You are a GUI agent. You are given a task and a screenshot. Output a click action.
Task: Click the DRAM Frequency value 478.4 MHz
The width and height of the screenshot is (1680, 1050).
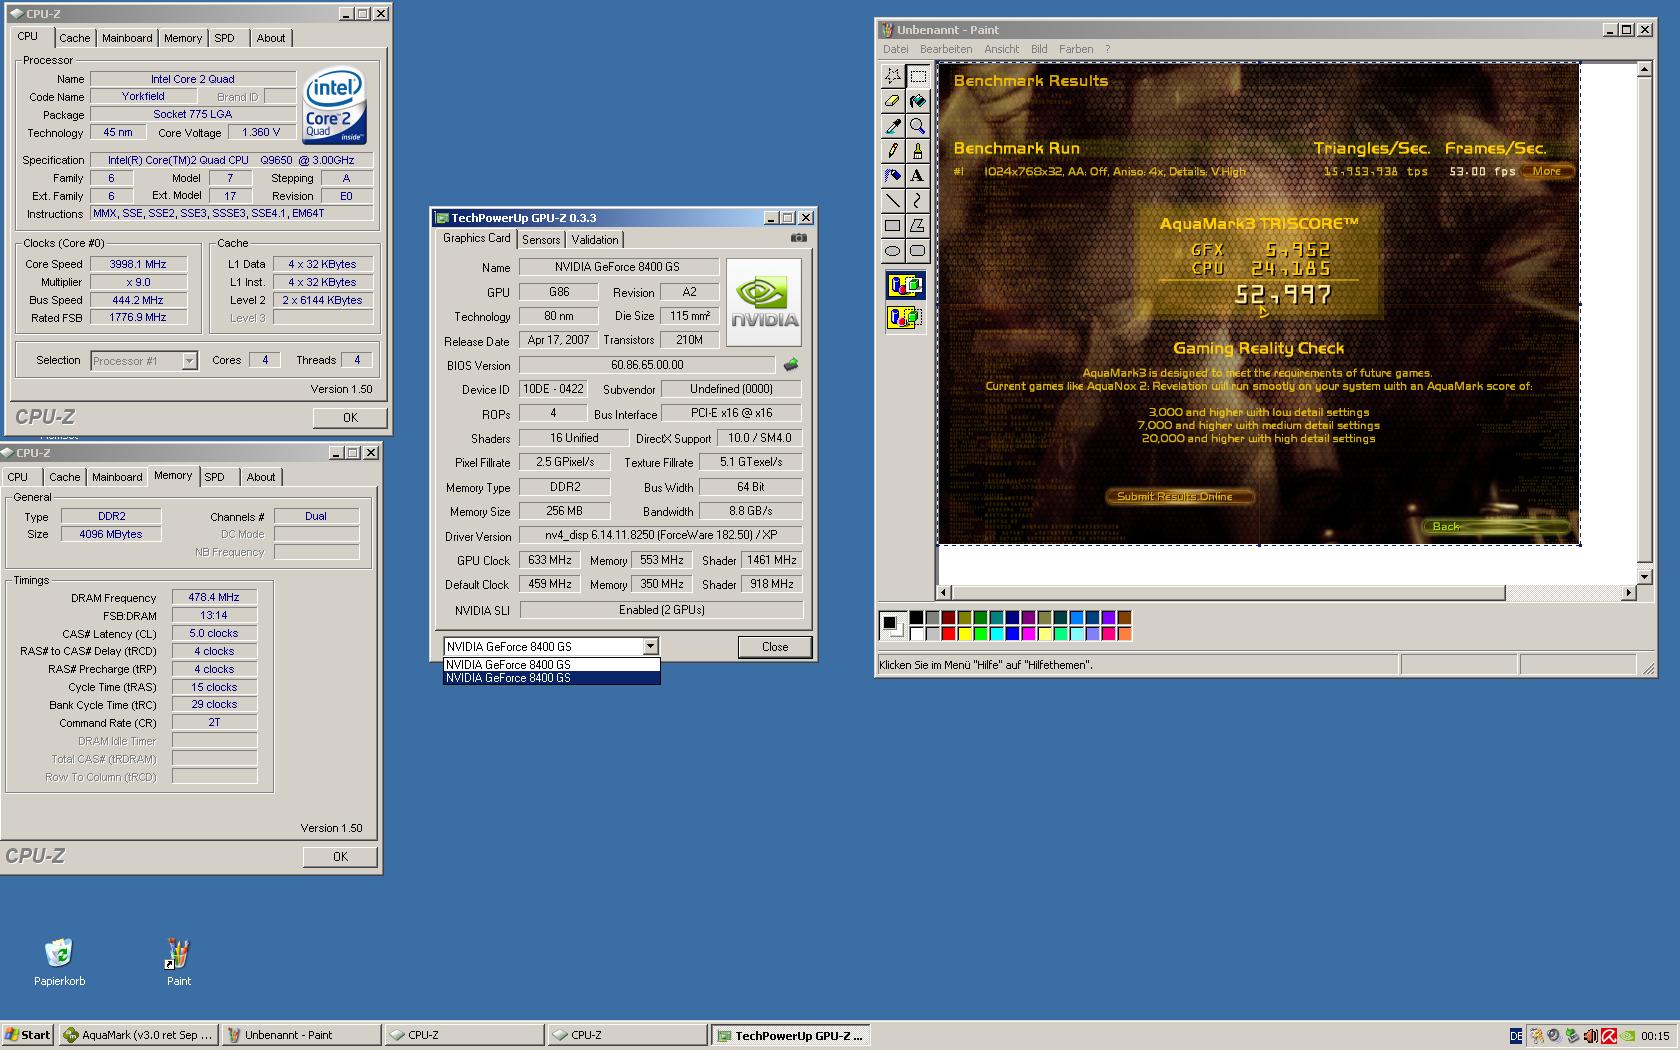point(214,598)
